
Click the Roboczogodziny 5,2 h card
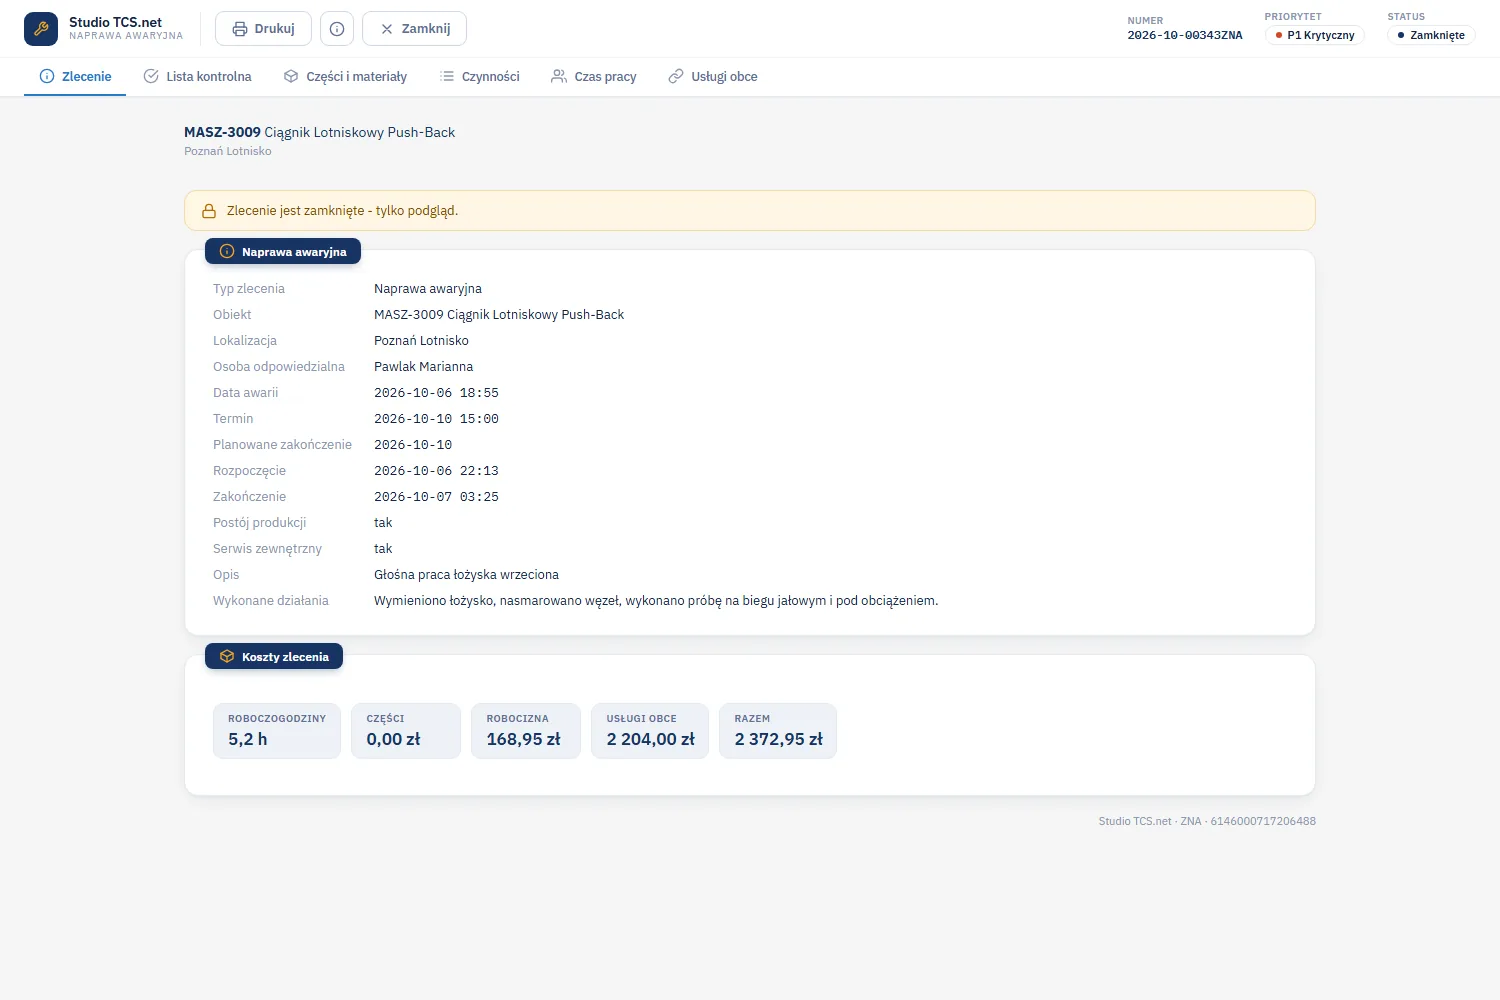point(277,731)
